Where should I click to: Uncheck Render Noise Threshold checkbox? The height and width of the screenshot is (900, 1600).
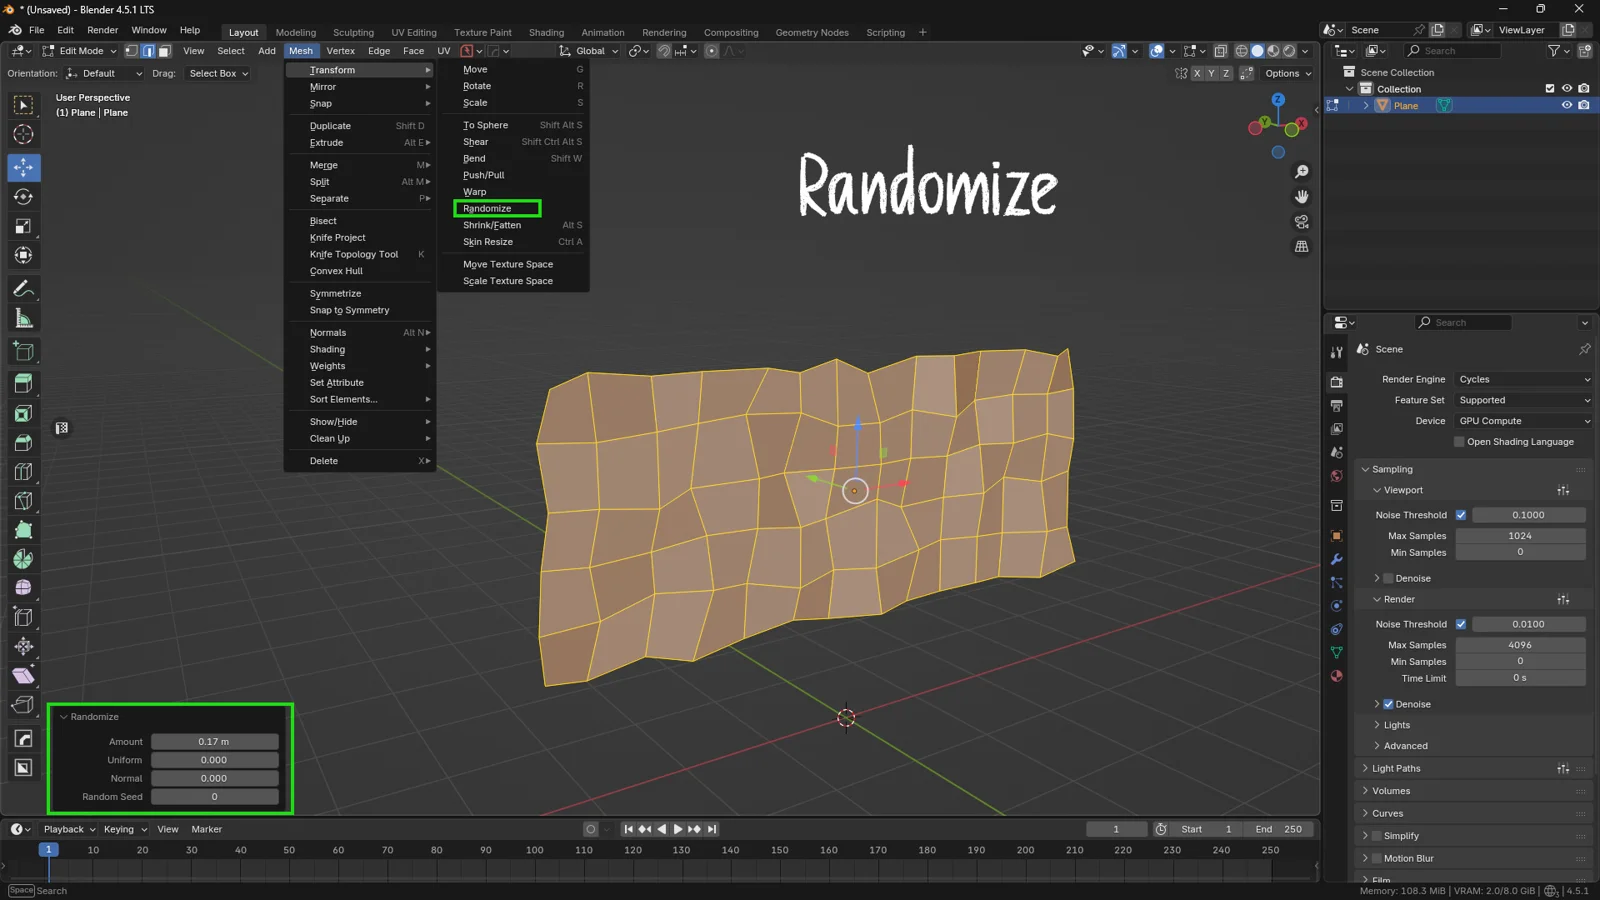point(1461,624)
